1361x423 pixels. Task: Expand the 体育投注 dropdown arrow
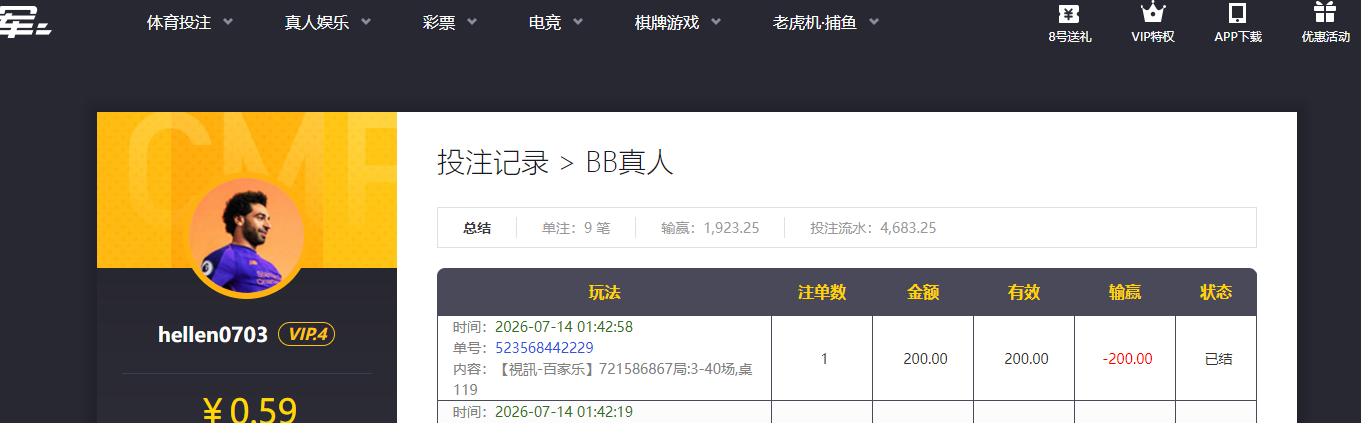coord(228,22)
